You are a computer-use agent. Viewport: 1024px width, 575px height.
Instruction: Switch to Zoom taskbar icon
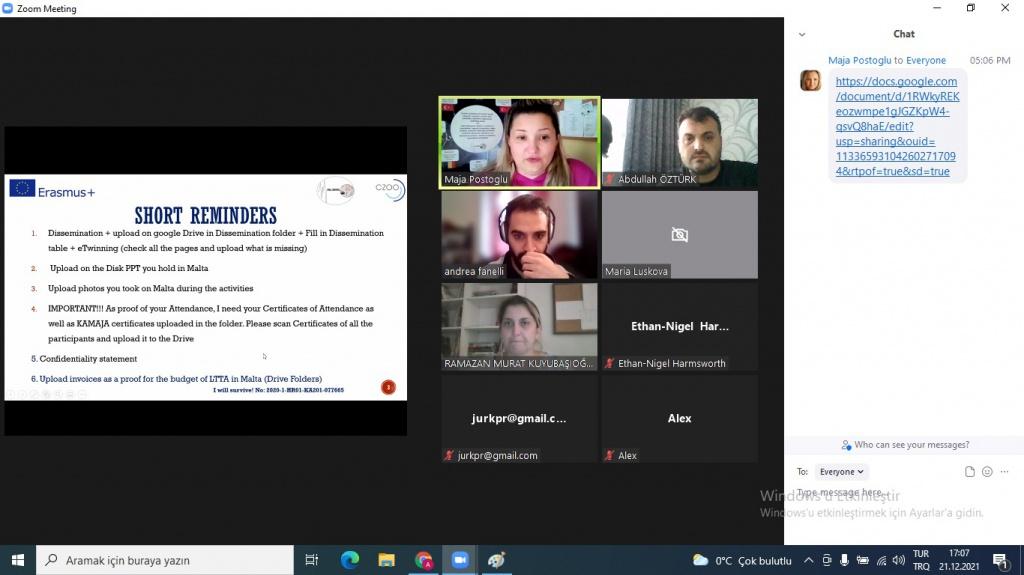click(x=460, y=560)
